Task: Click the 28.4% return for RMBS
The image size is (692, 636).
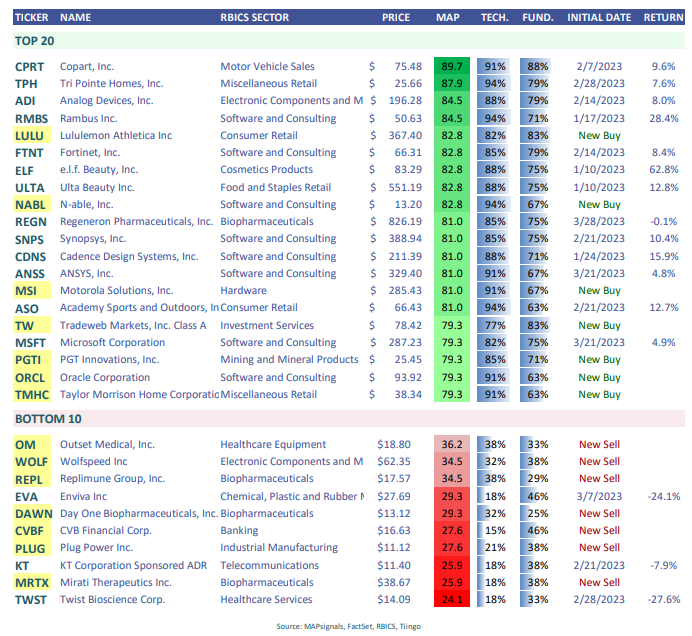Action: click(664, 118)
